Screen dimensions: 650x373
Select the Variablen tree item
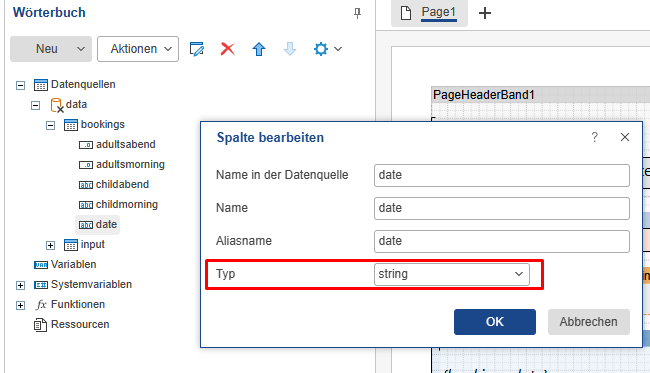(x=73, y=264)
